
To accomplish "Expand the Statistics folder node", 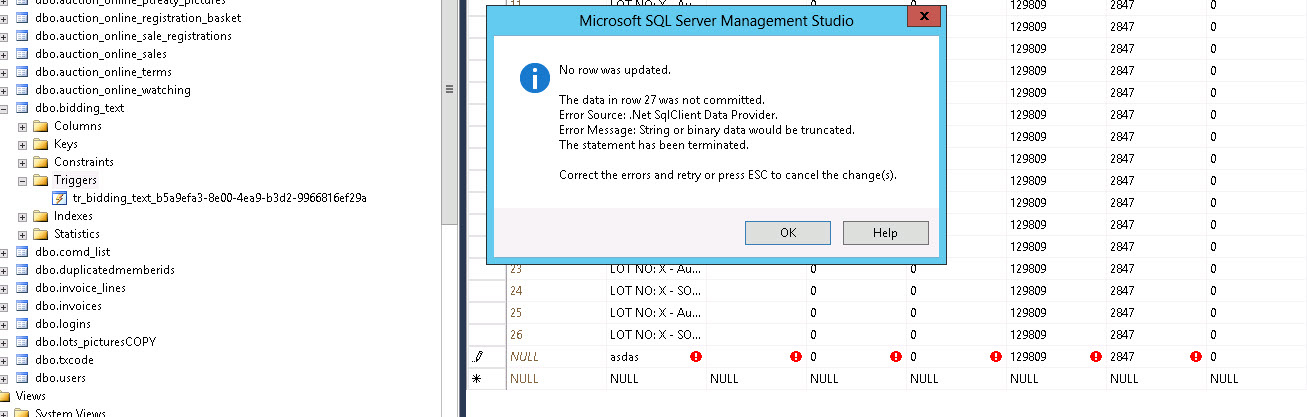I will click(22, 235).
